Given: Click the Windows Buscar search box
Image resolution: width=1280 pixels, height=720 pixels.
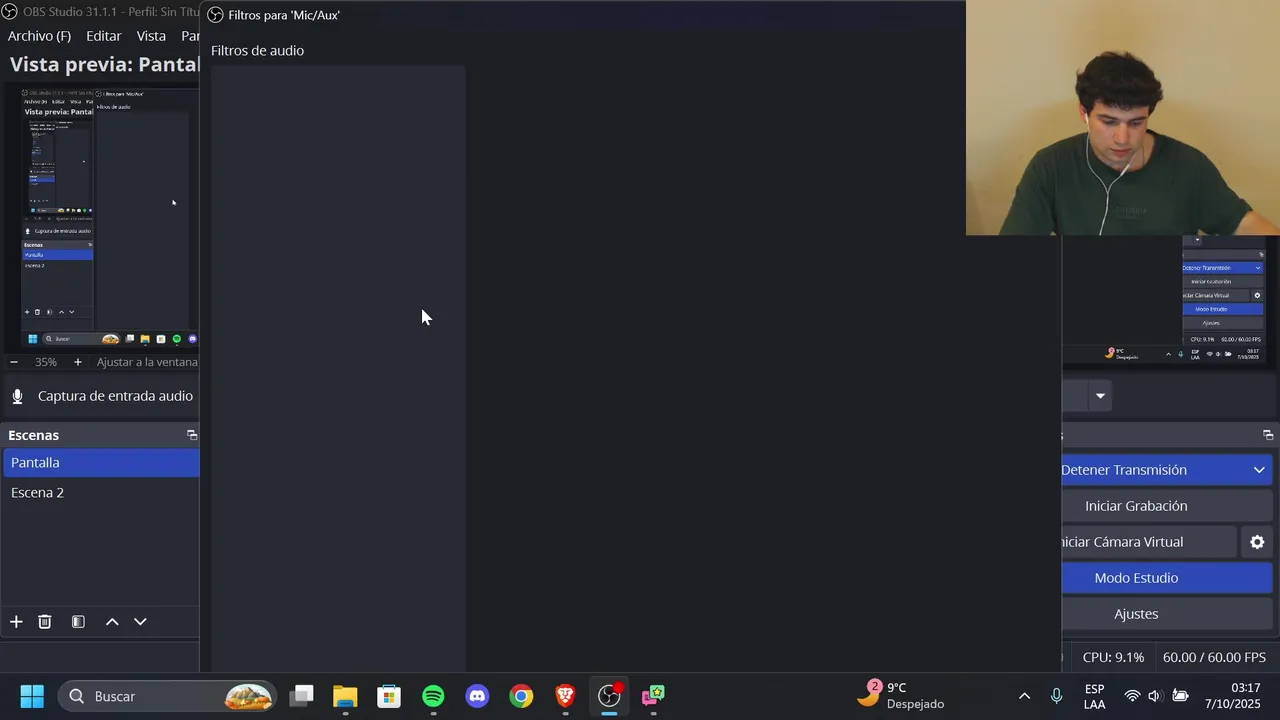Looking at the screenshot, I should (x=168, y=696).
